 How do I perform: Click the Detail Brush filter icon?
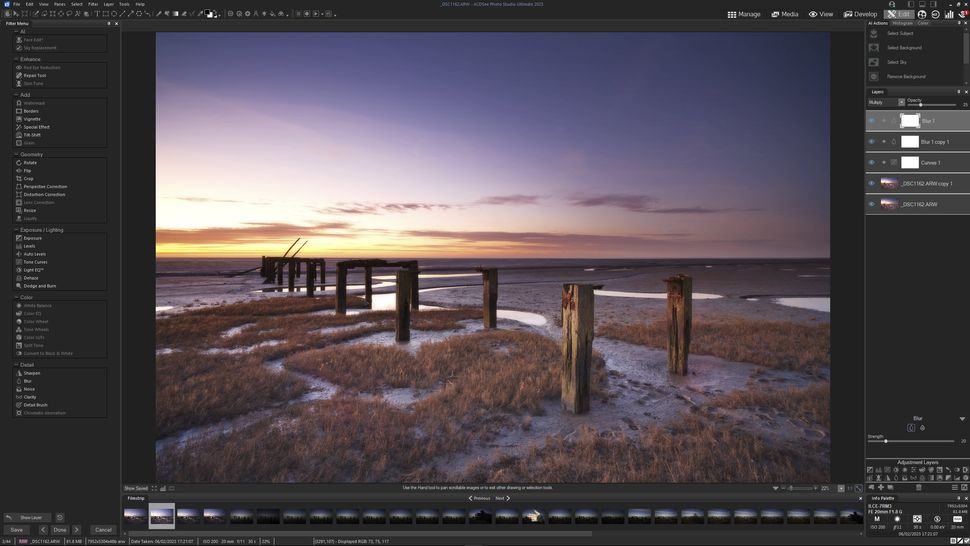pos(19,405)
